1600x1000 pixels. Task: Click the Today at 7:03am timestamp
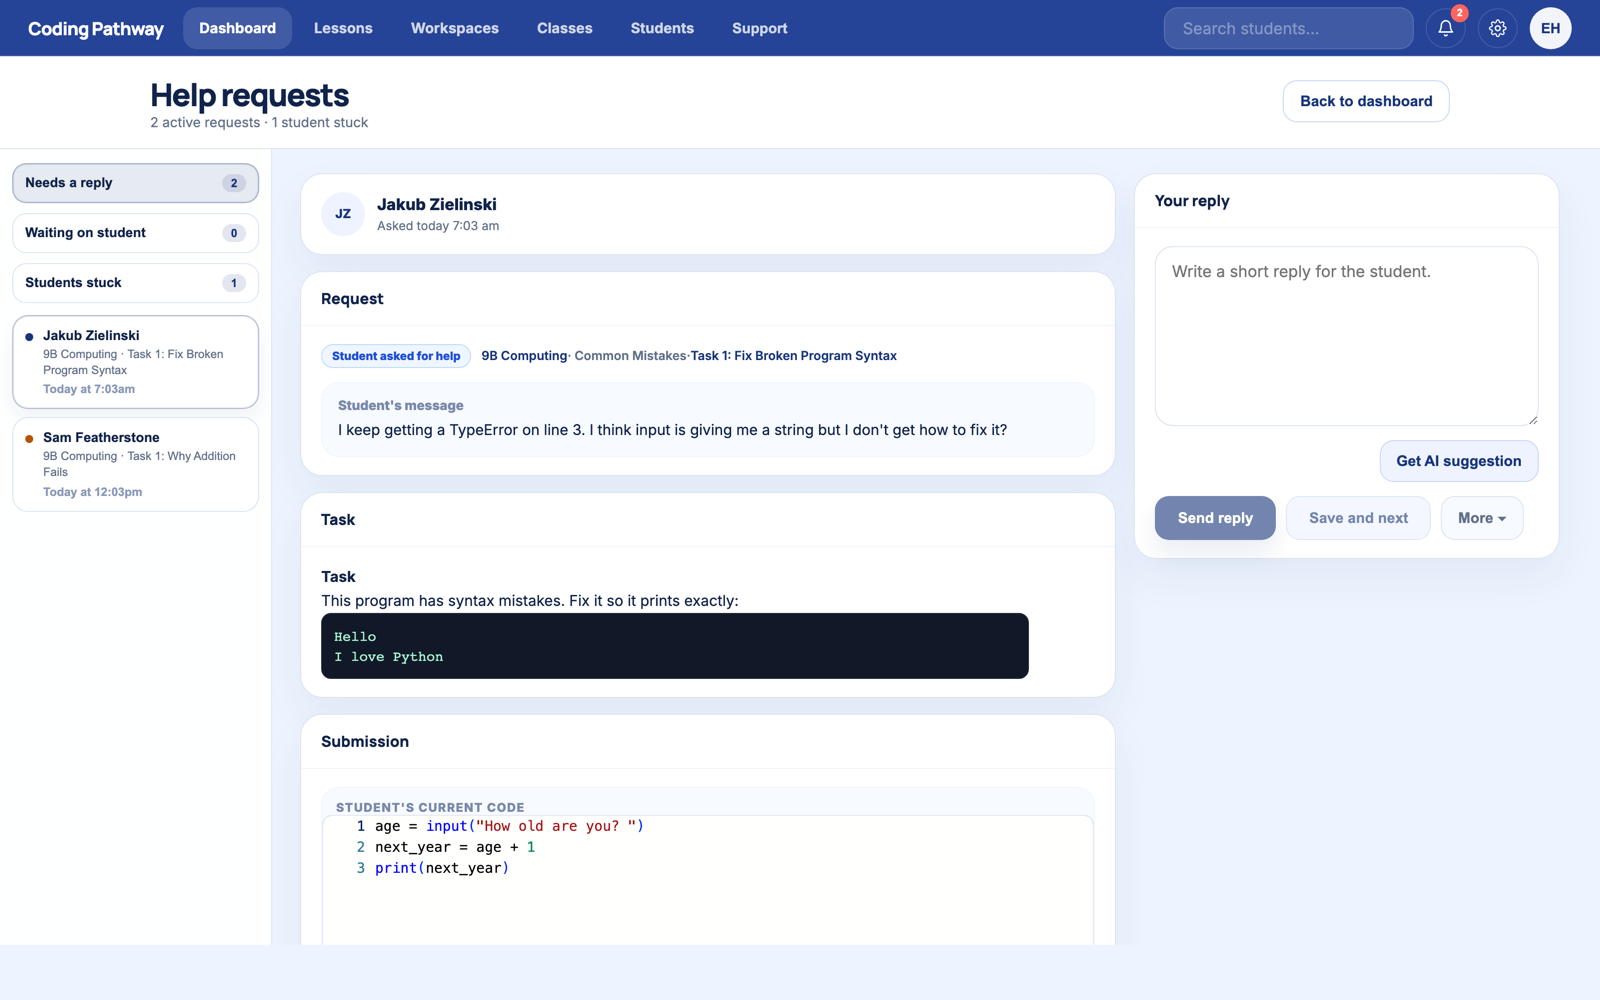point(89,389)
